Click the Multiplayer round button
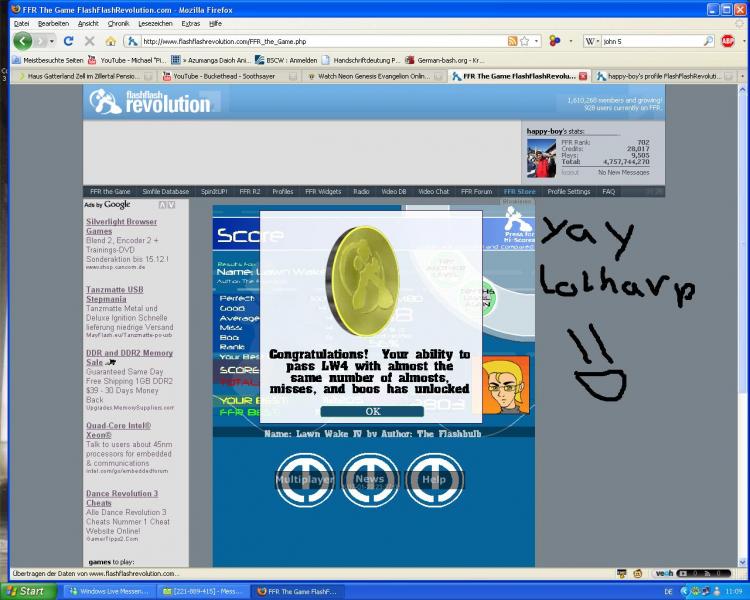This screenshot has width=750, height=600. (305, 479)
